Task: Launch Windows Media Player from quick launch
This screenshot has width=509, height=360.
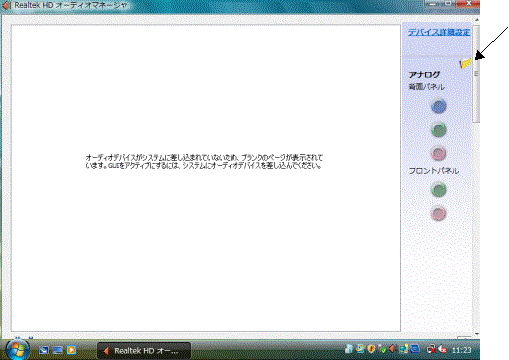Action: [x=71, y=350]
